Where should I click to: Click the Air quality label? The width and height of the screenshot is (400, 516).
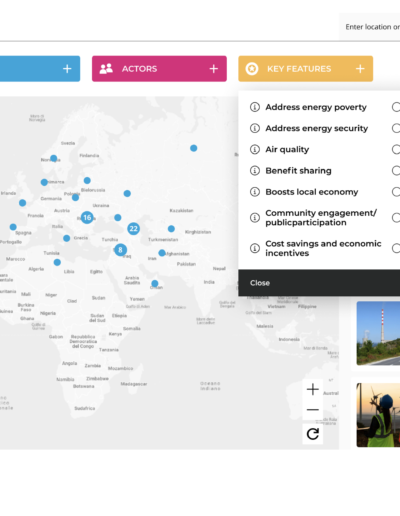pos(287,149)
